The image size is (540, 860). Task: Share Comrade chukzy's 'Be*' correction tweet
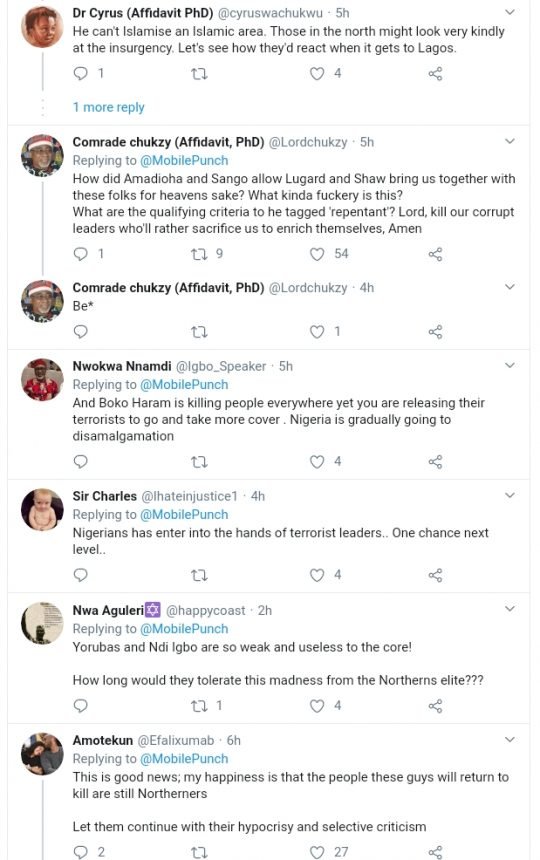tap(435, 332)
